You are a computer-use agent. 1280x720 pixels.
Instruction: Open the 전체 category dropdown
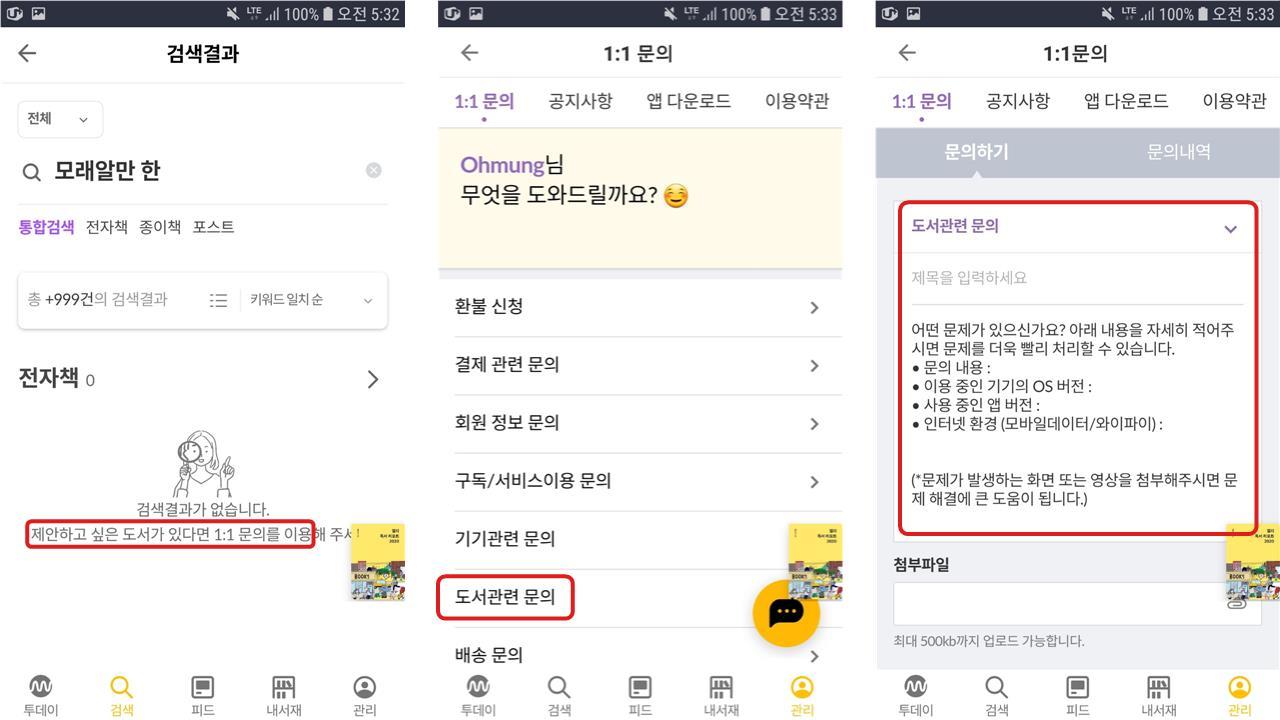coord(60,119)
